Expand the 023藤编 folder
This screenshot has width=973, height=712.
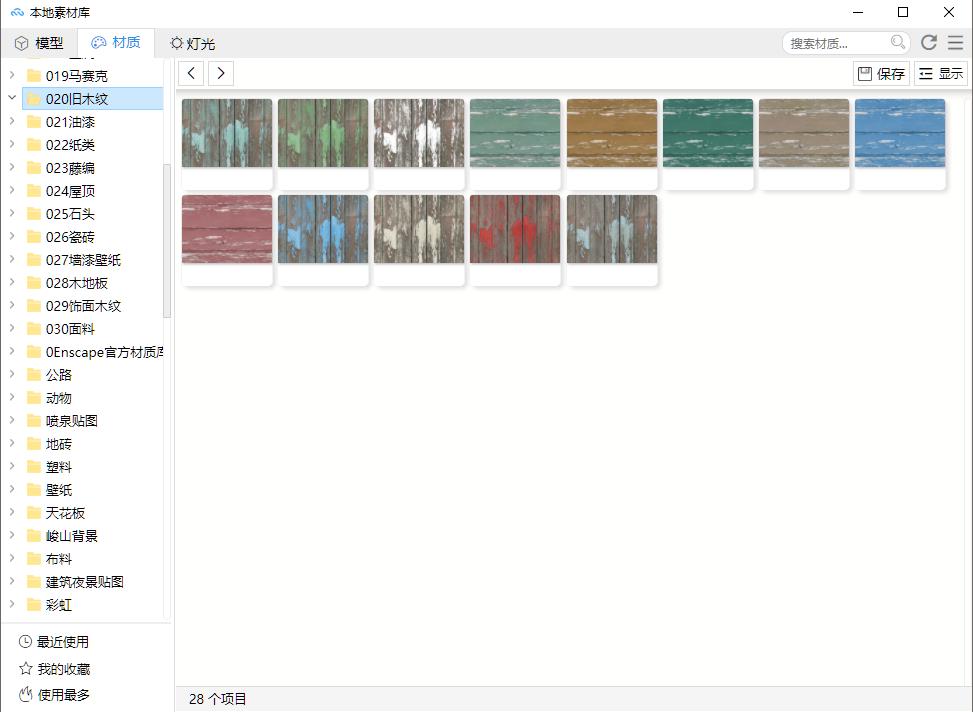click(10, 167)
